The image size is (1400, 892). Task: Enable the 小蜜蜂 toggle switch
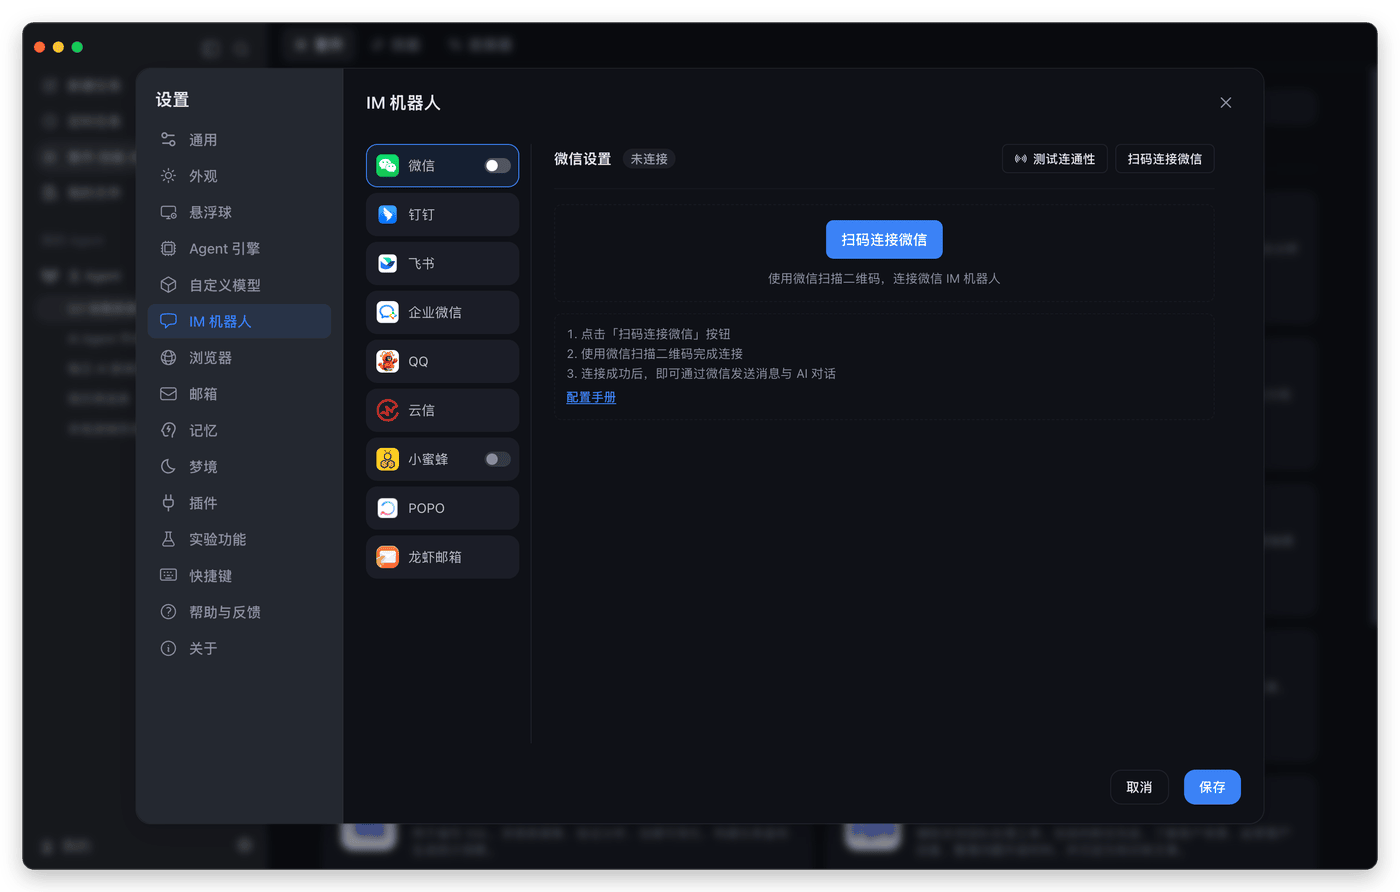tap(497, 459)
